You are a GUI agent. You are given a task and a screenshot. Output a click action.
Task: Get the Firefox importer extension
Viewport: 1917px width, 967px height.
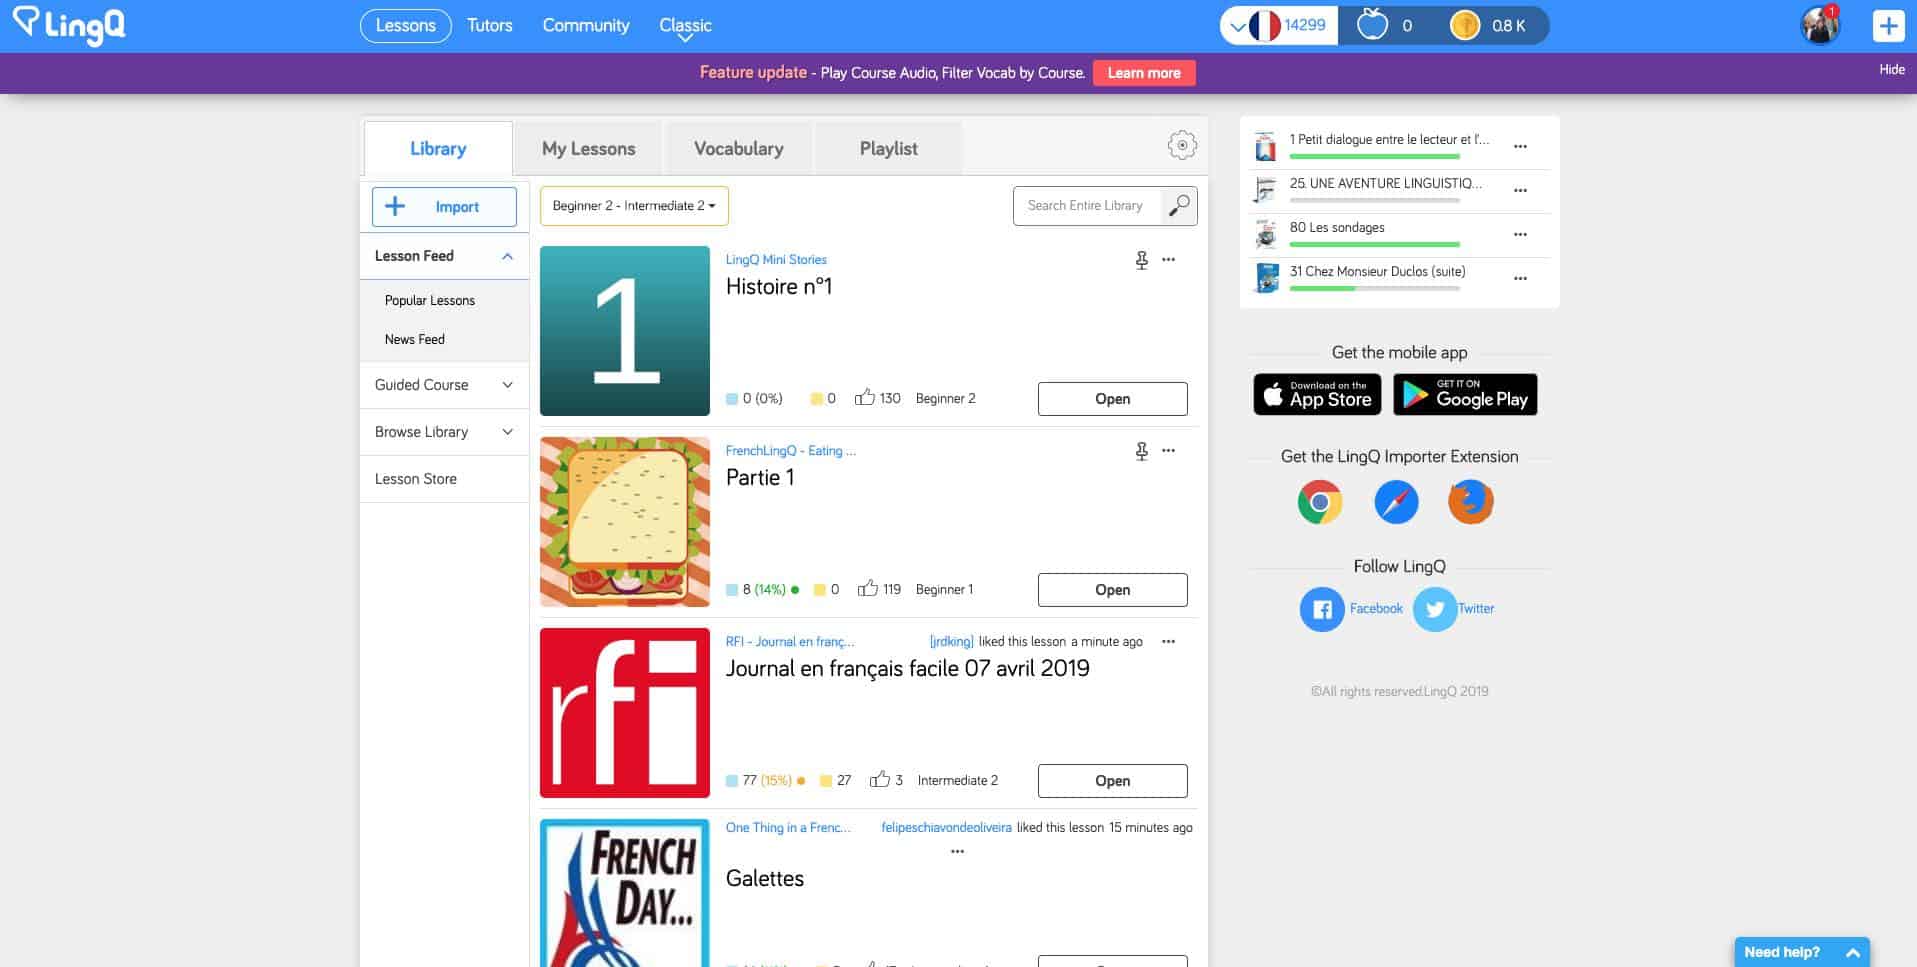point(1470,502)
